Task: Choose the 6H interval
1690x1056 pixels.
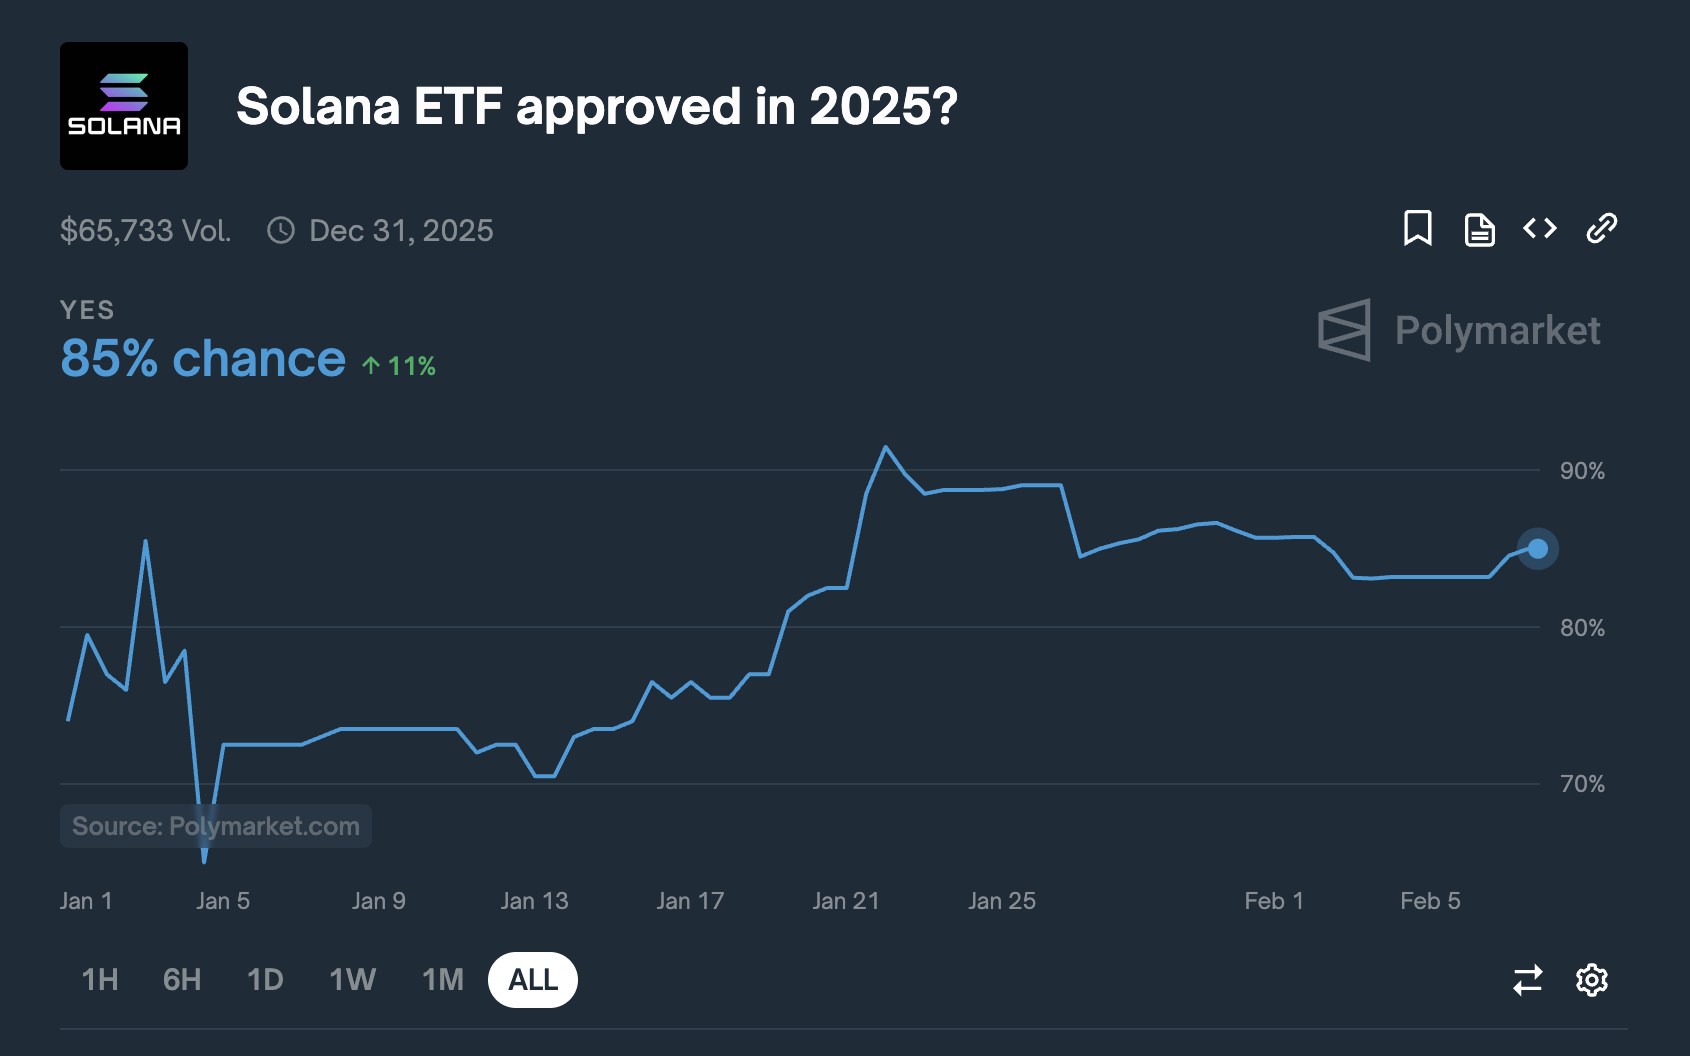Action: 181,980
